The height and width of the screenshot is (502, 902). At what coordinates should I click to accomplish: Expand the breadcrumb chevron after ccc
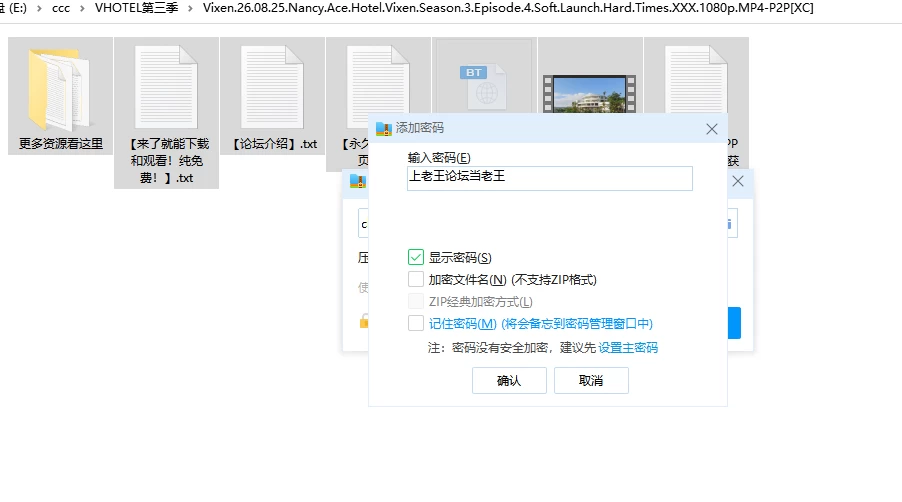82,9
